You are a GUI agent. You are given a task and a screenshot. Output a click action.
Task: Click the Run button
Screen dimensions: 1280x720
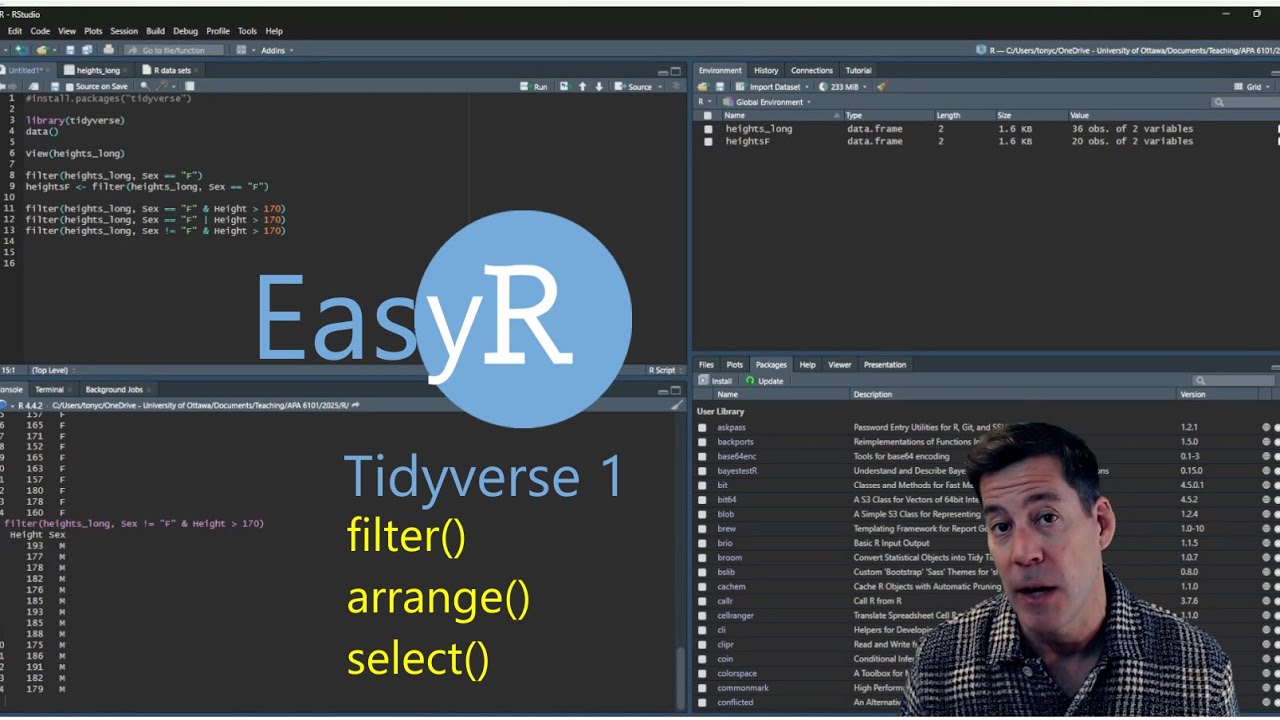tap(534, 87)
